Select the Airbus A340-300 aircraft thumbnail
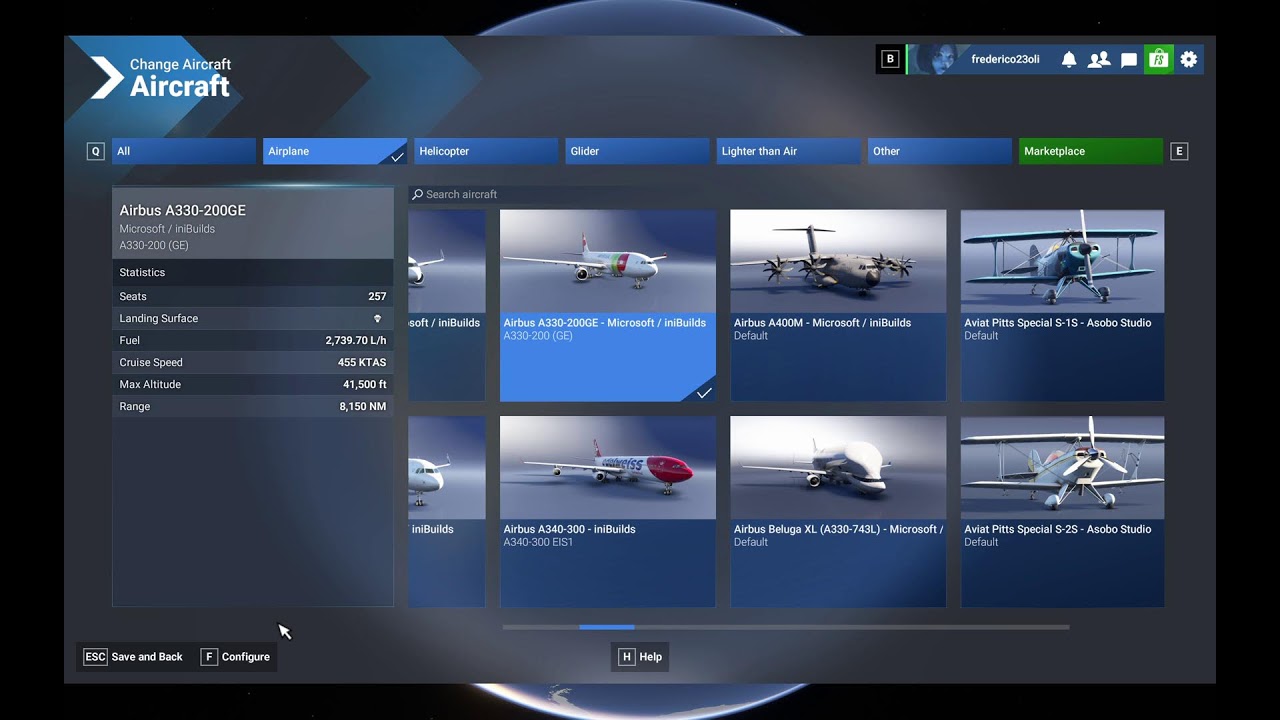 [608, 468]
